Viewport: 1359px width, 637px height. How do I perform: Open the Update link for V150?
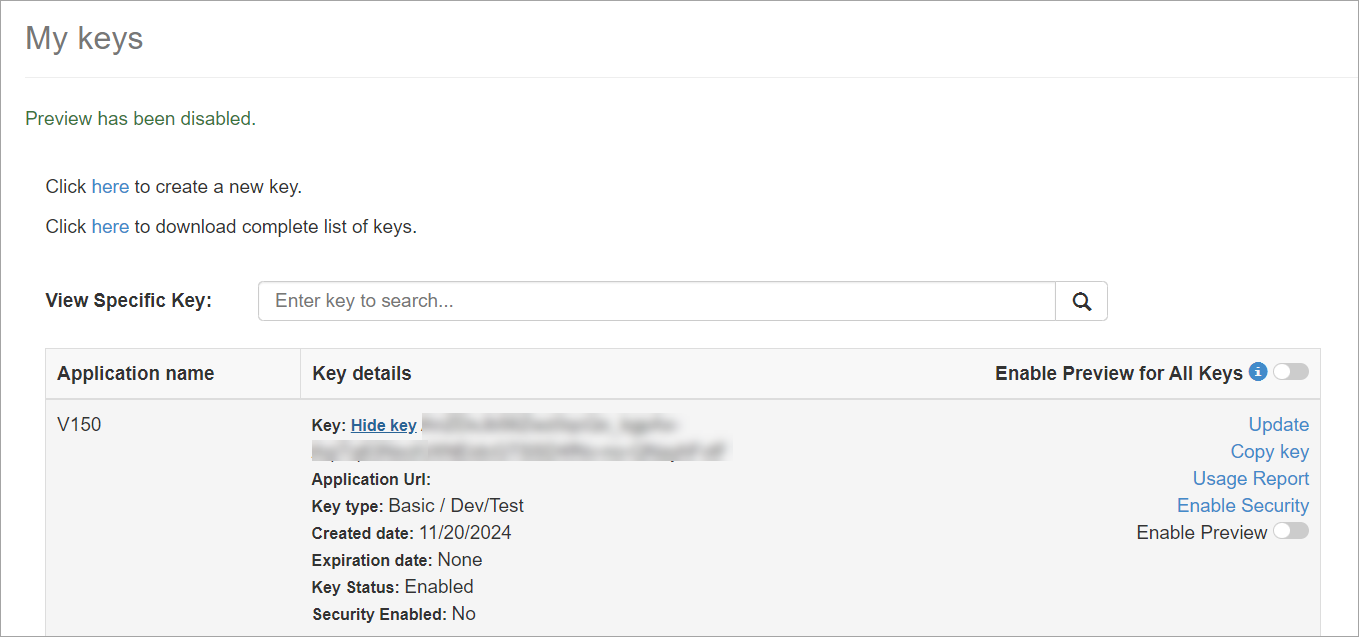[x=1278, y=424]
